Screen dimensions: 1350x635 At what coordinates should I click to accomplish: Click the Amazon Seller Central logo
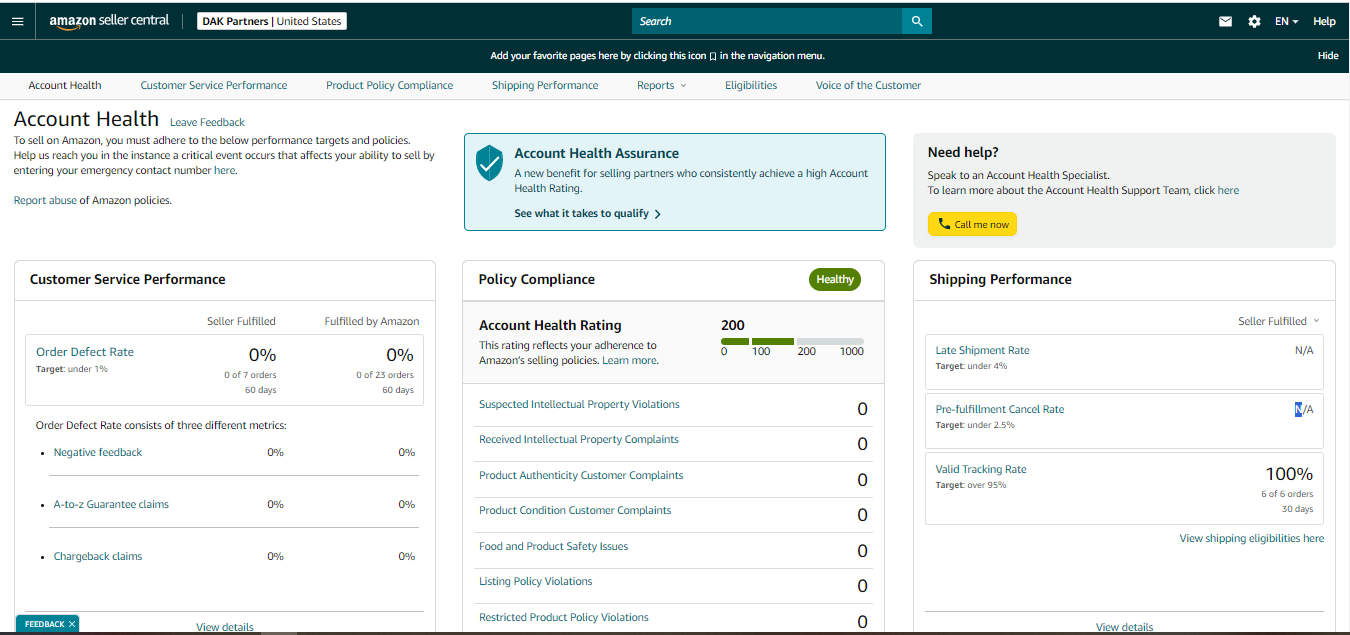click(x=109, y=21)
